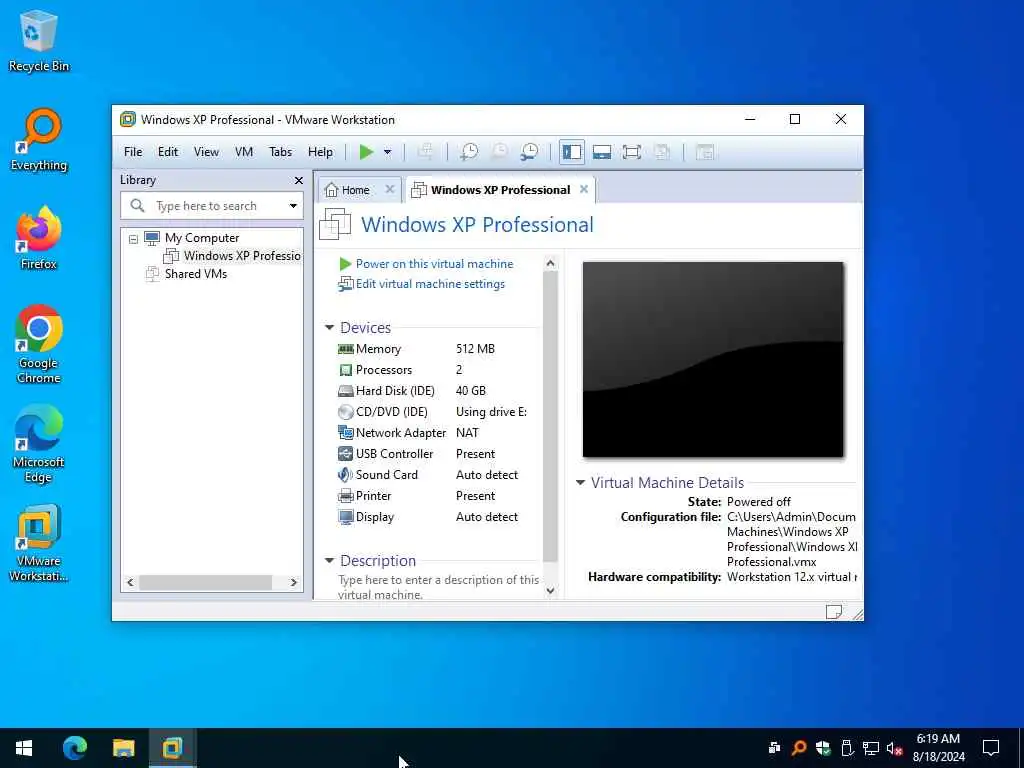The image size is (1024, 768).
Task: Open the notification center icon
Action: pyautogui.click(x=991, y=748)
